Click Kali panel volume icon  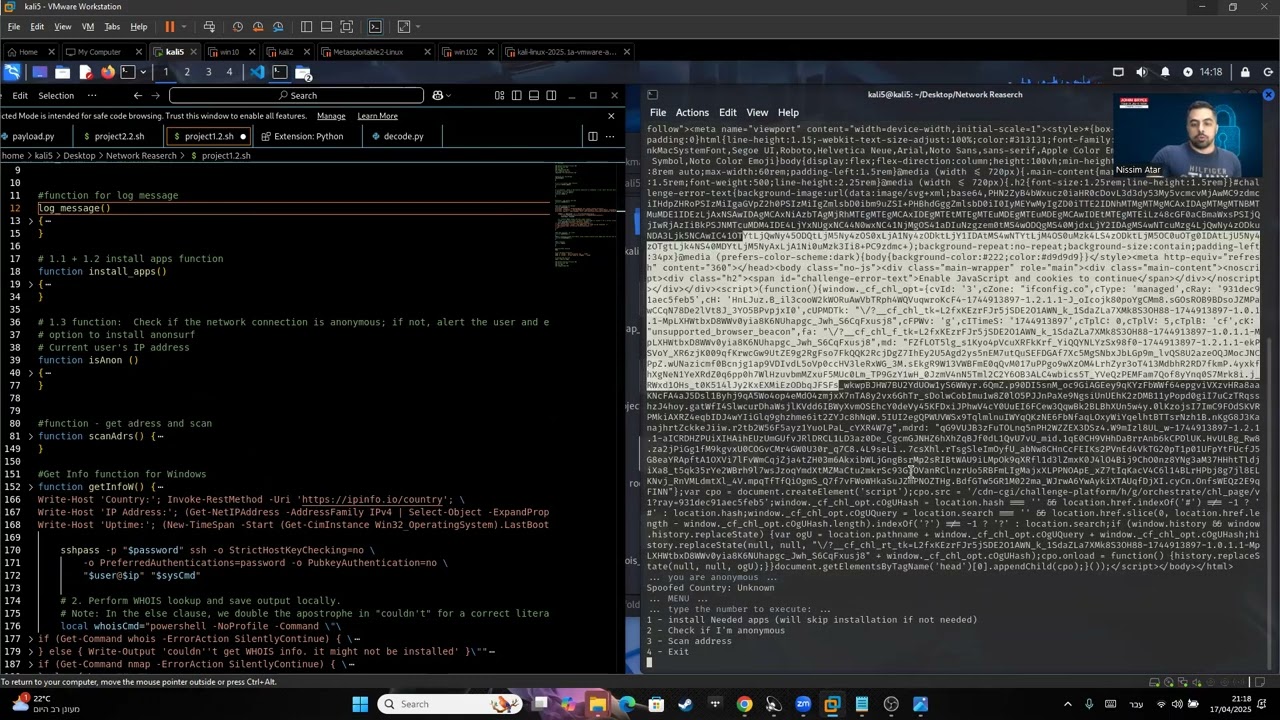(x=1142, y=72)
